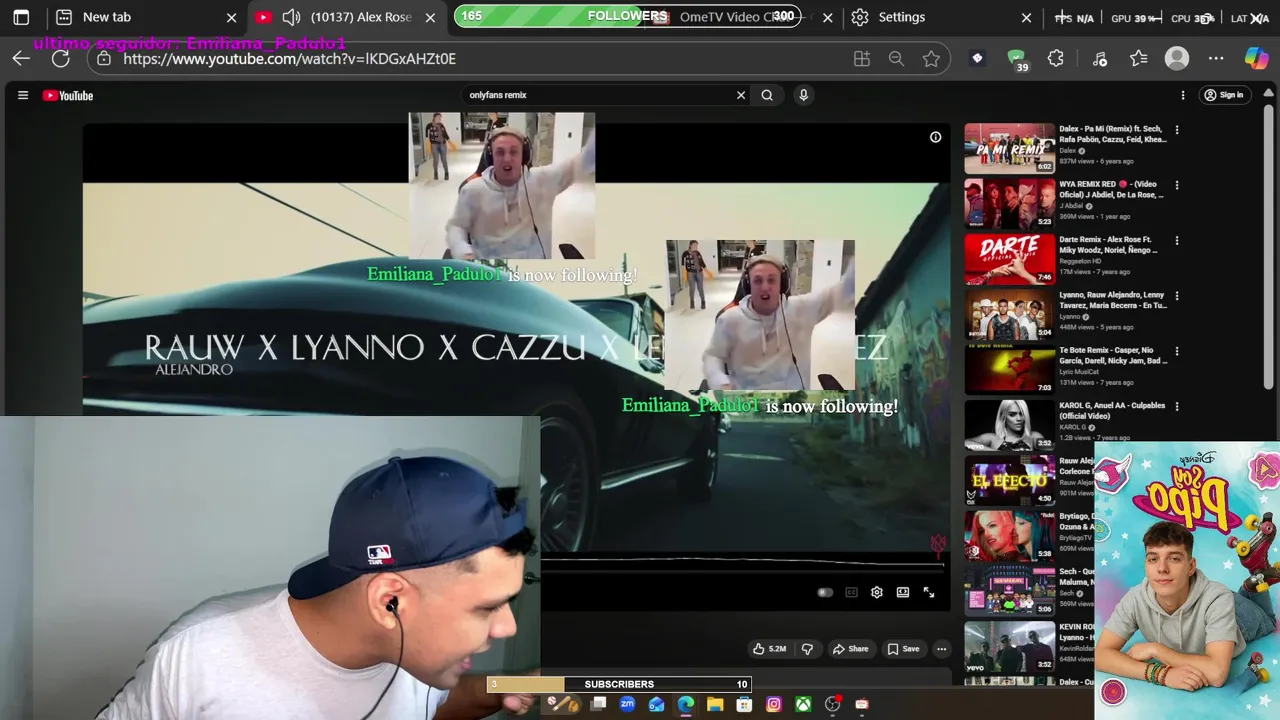Image resolution: width=1280 pixels, height=720 pixels.
Task: Open the Extensions puzzle icon
Action: point(1056,59)
